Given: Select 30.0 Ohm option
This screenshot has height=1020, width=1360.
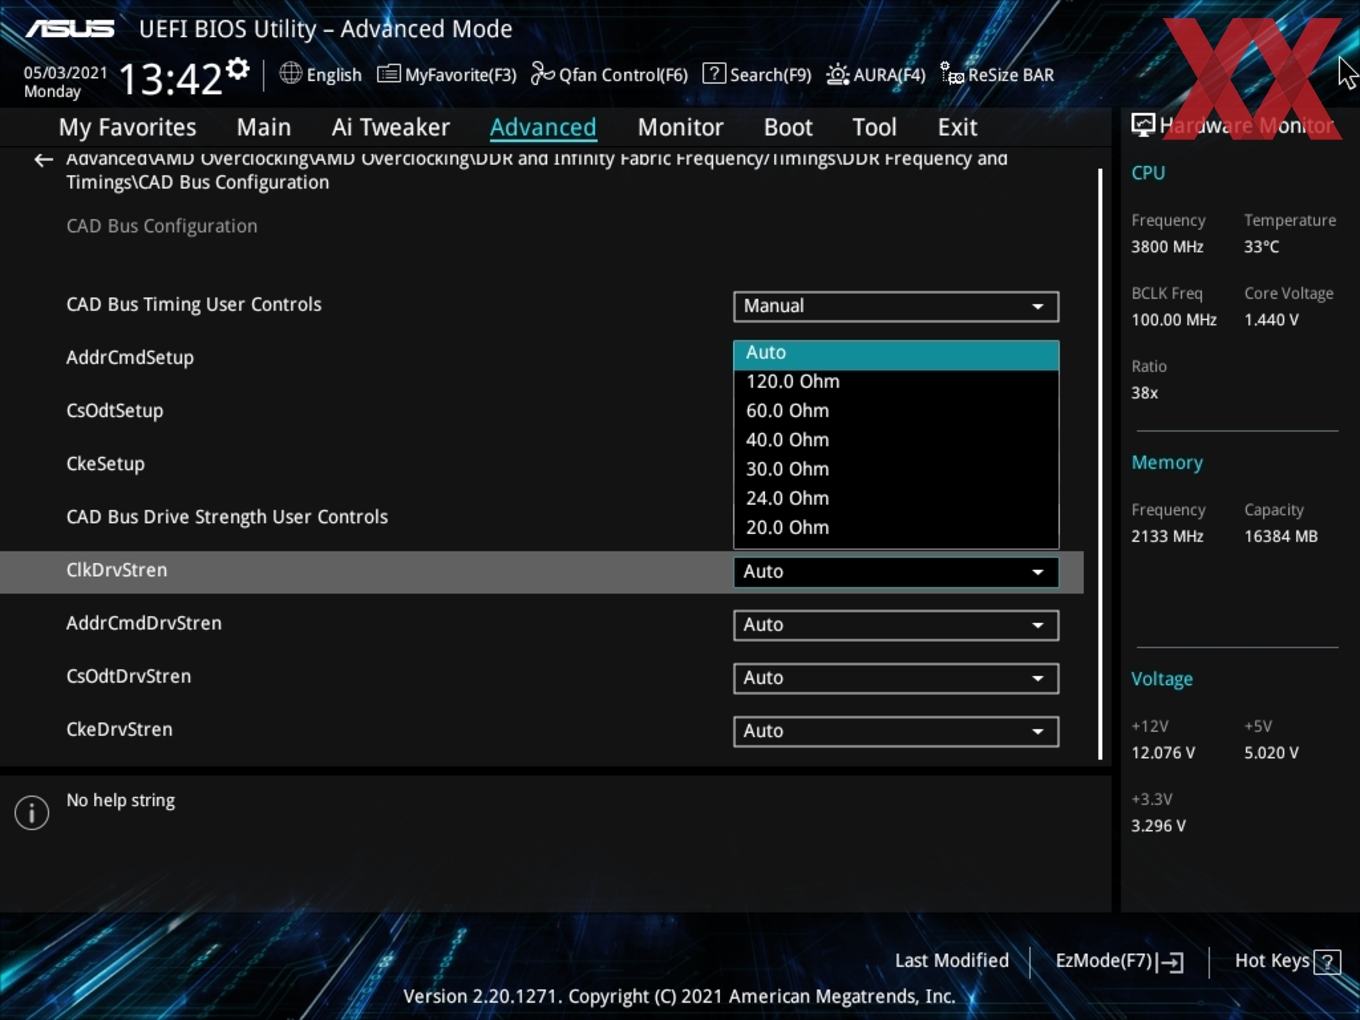Looking at the screenshot, I should click(896, 469).
